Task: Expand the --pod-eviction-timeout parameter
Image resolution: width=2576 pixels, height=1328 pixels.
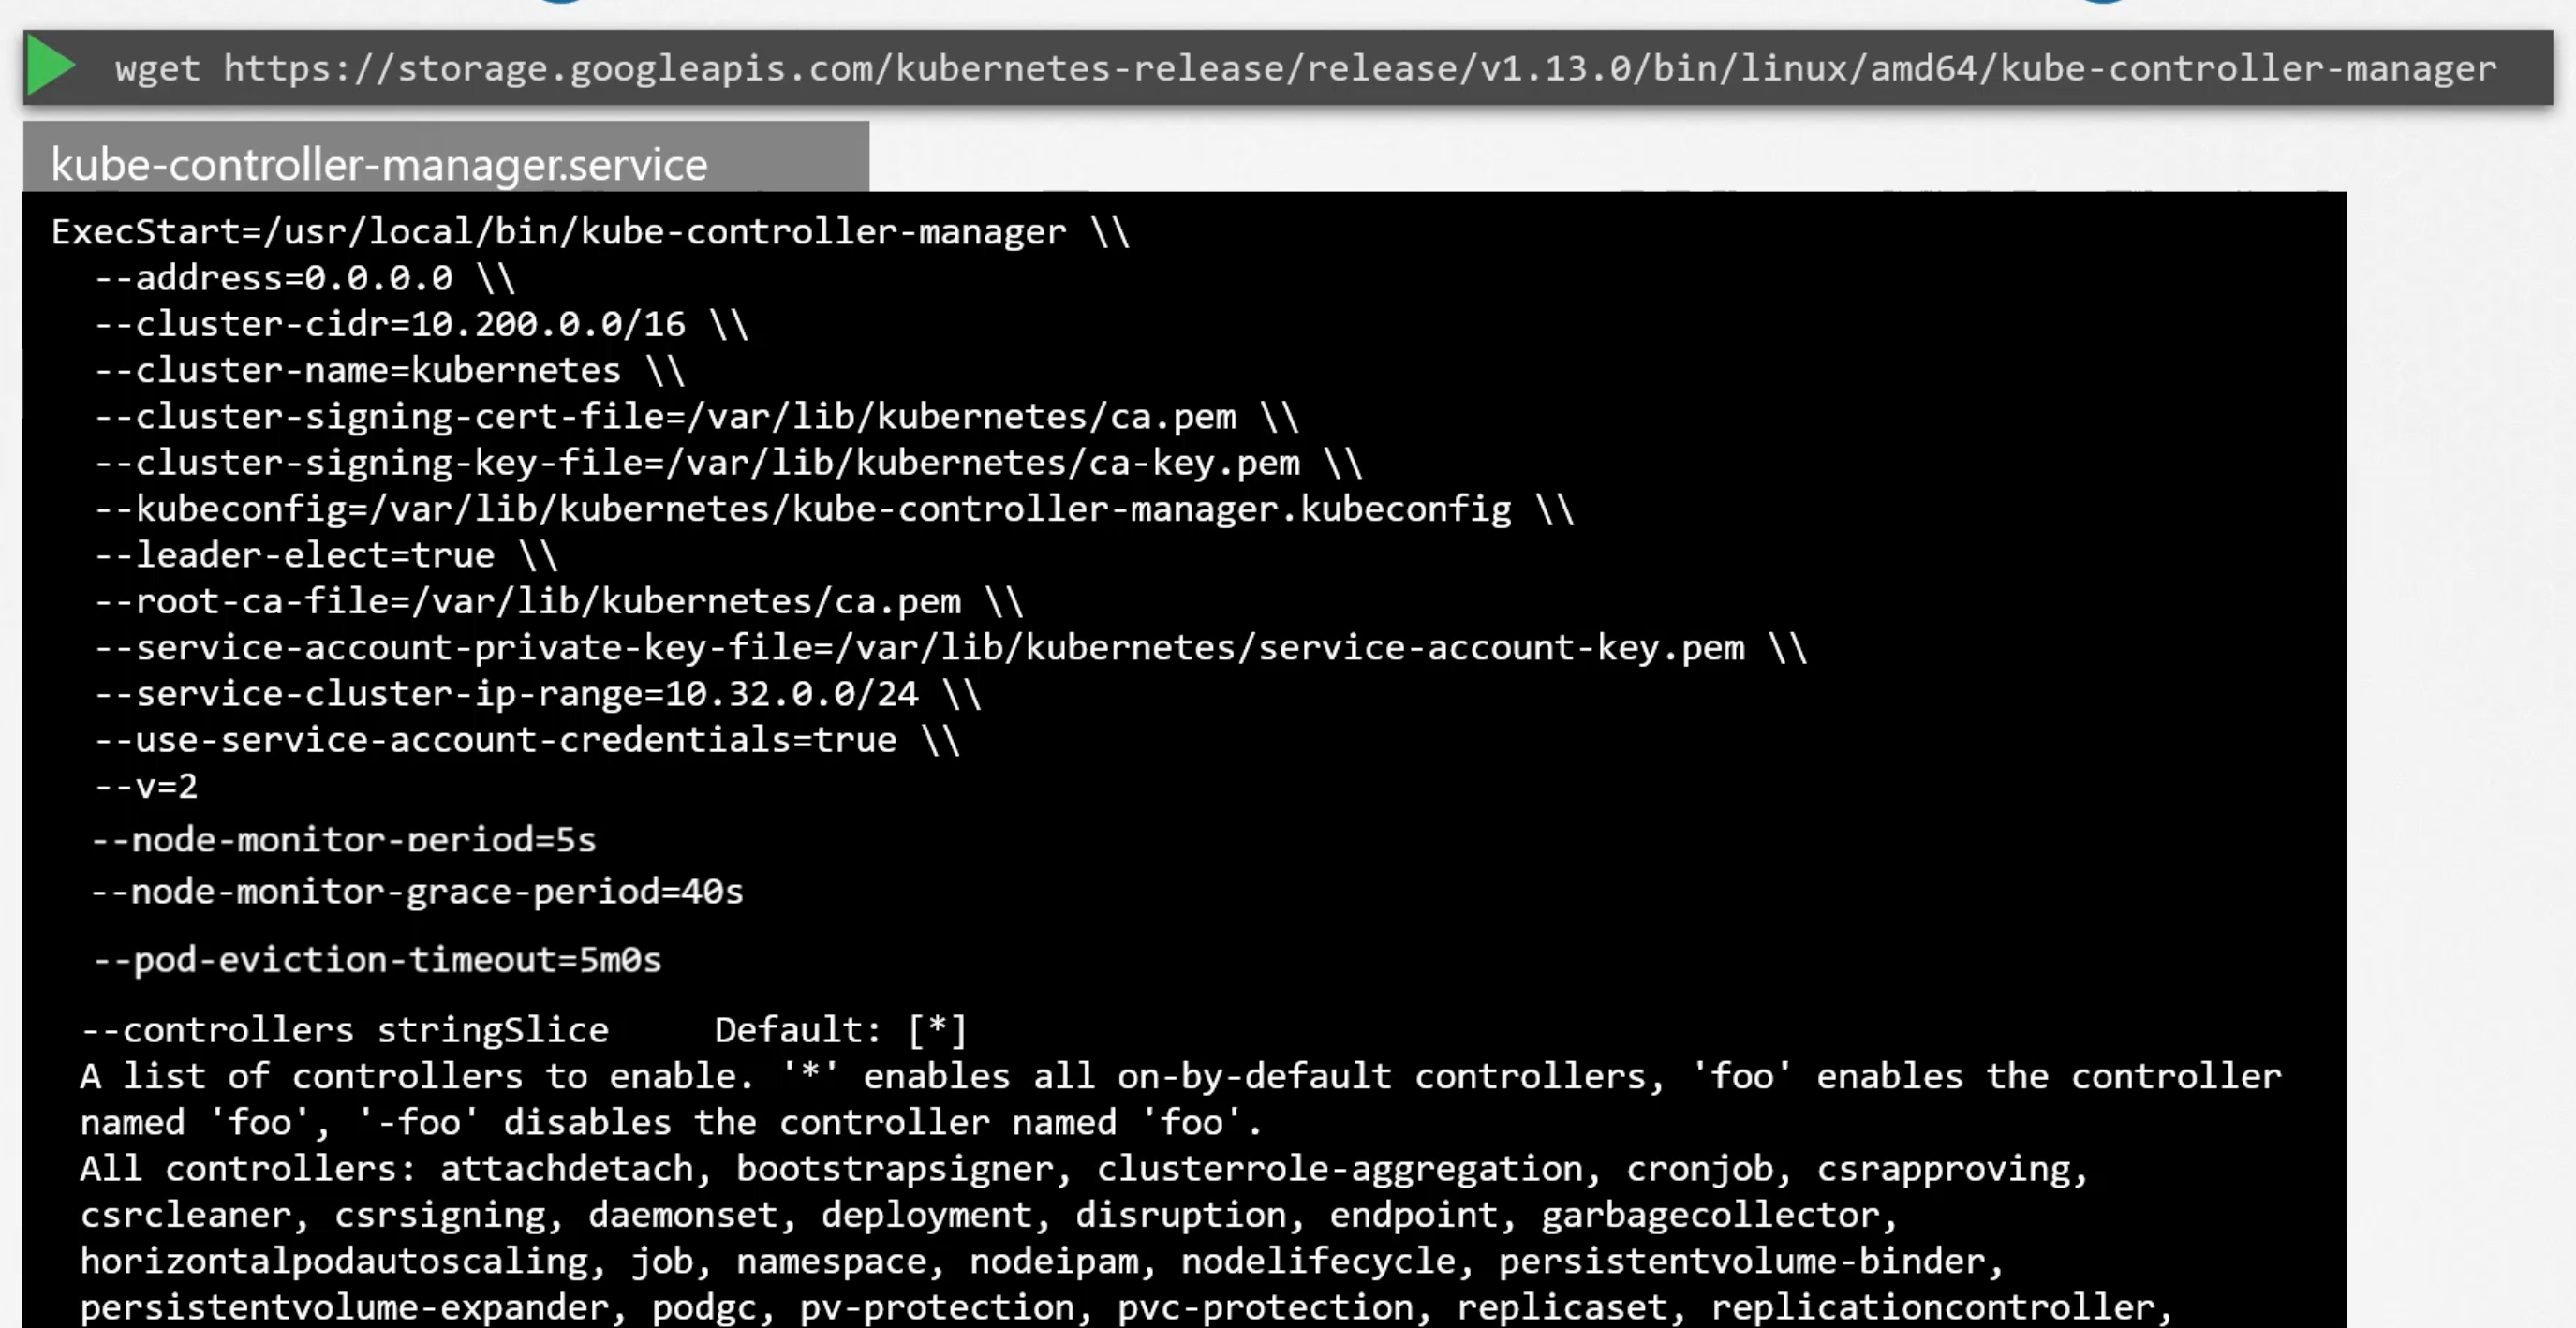Action: pos(373,961)
